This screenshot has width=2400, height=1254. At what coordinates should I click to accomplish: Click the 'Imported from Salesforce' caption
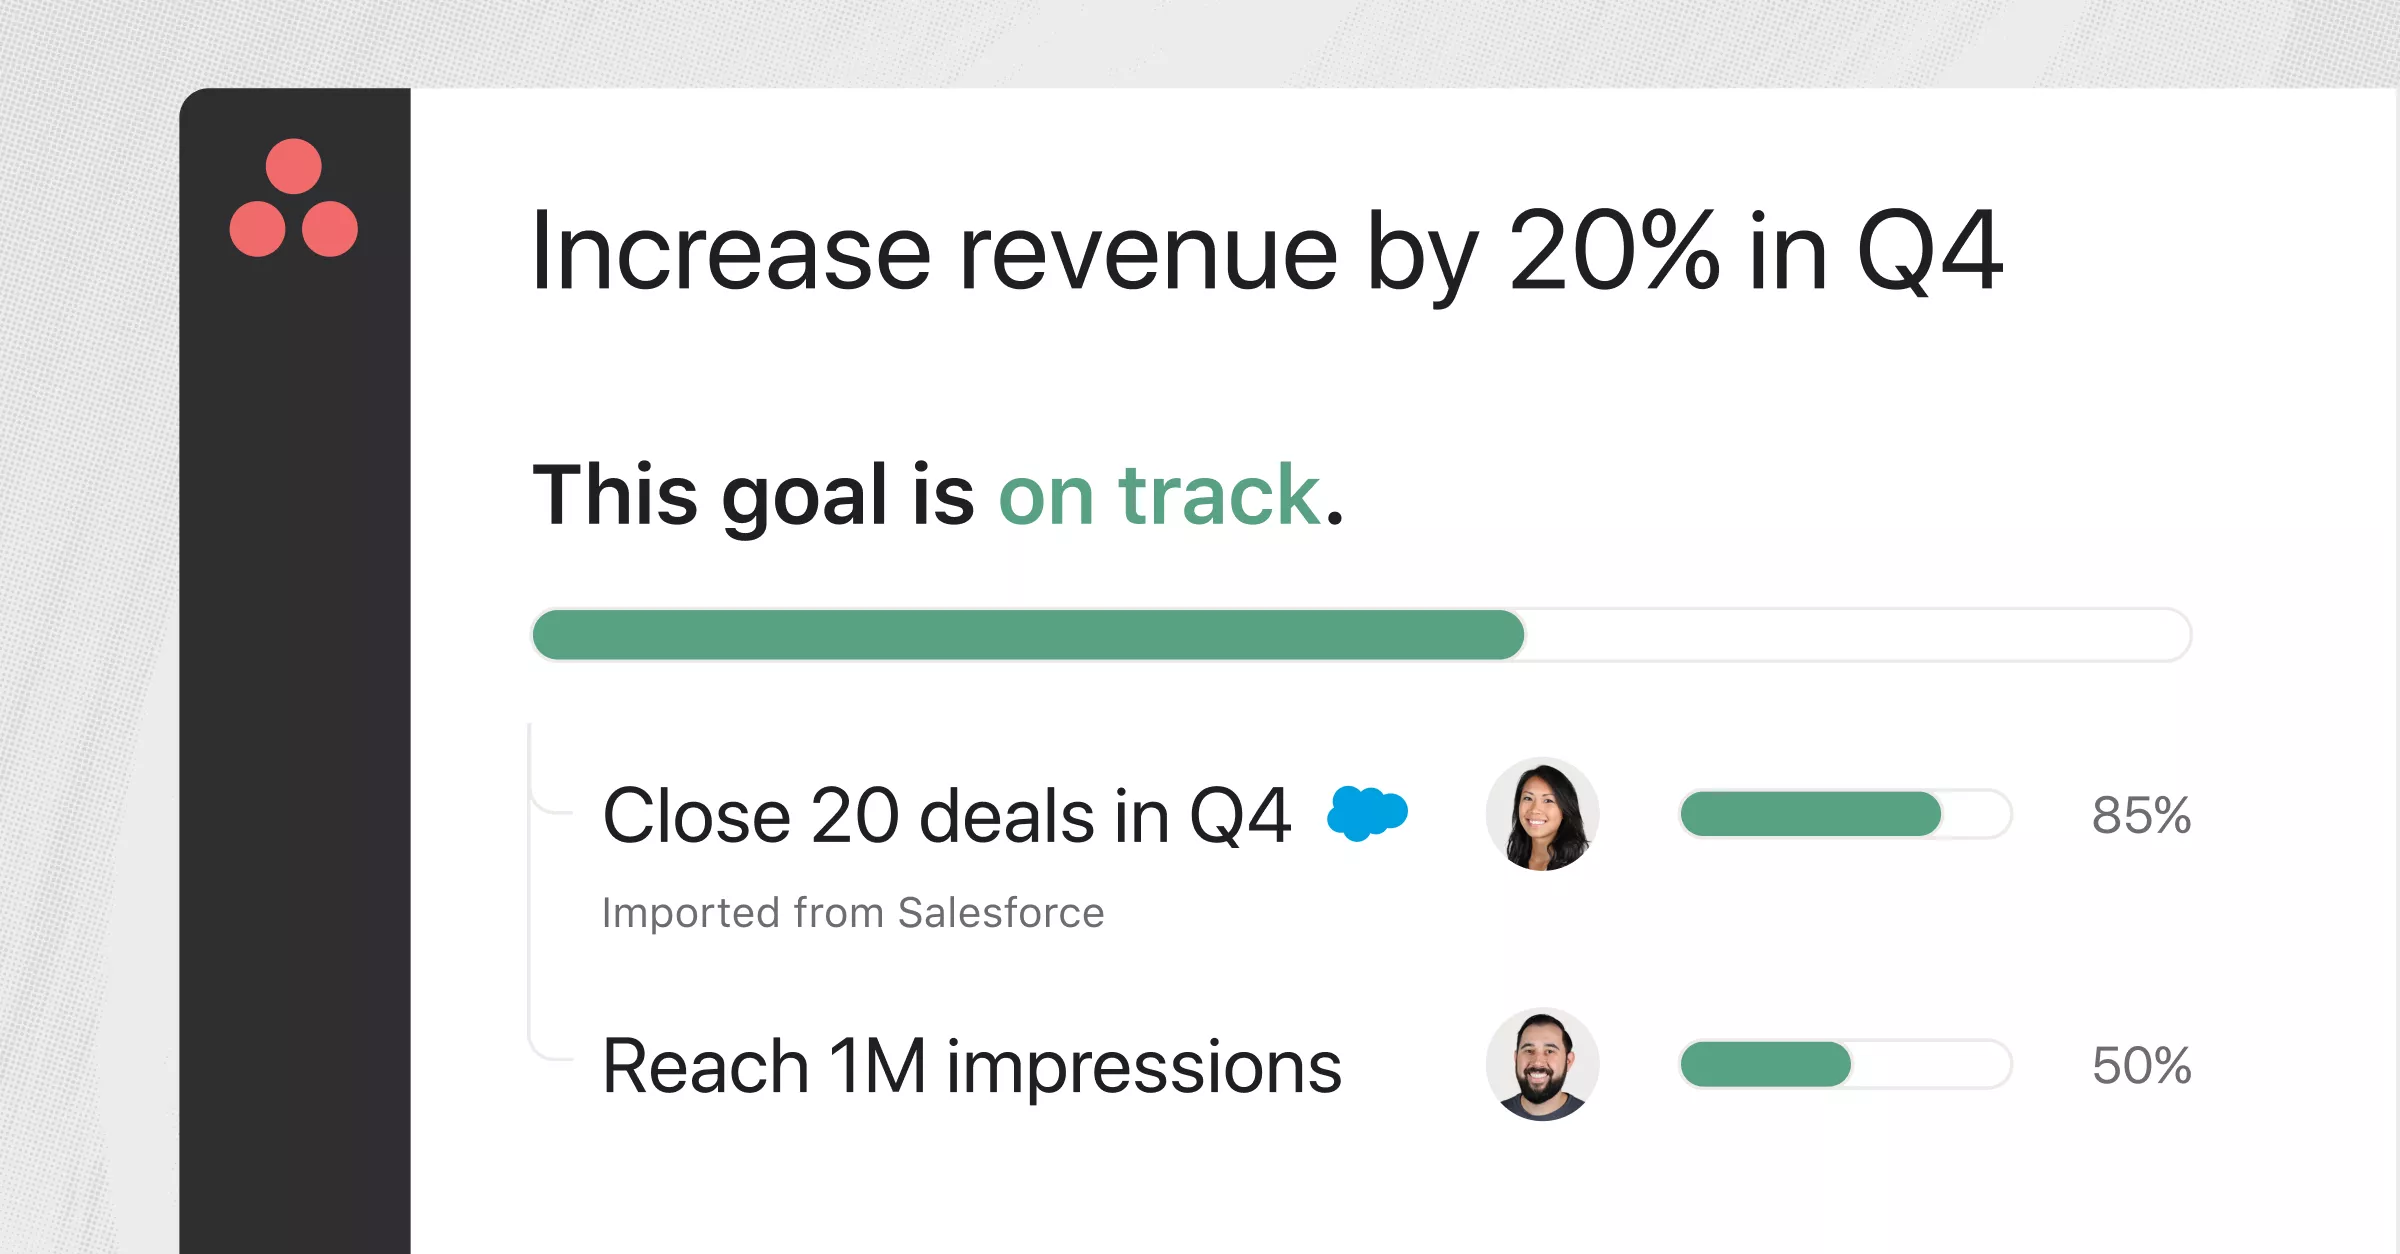click(853, 913)
